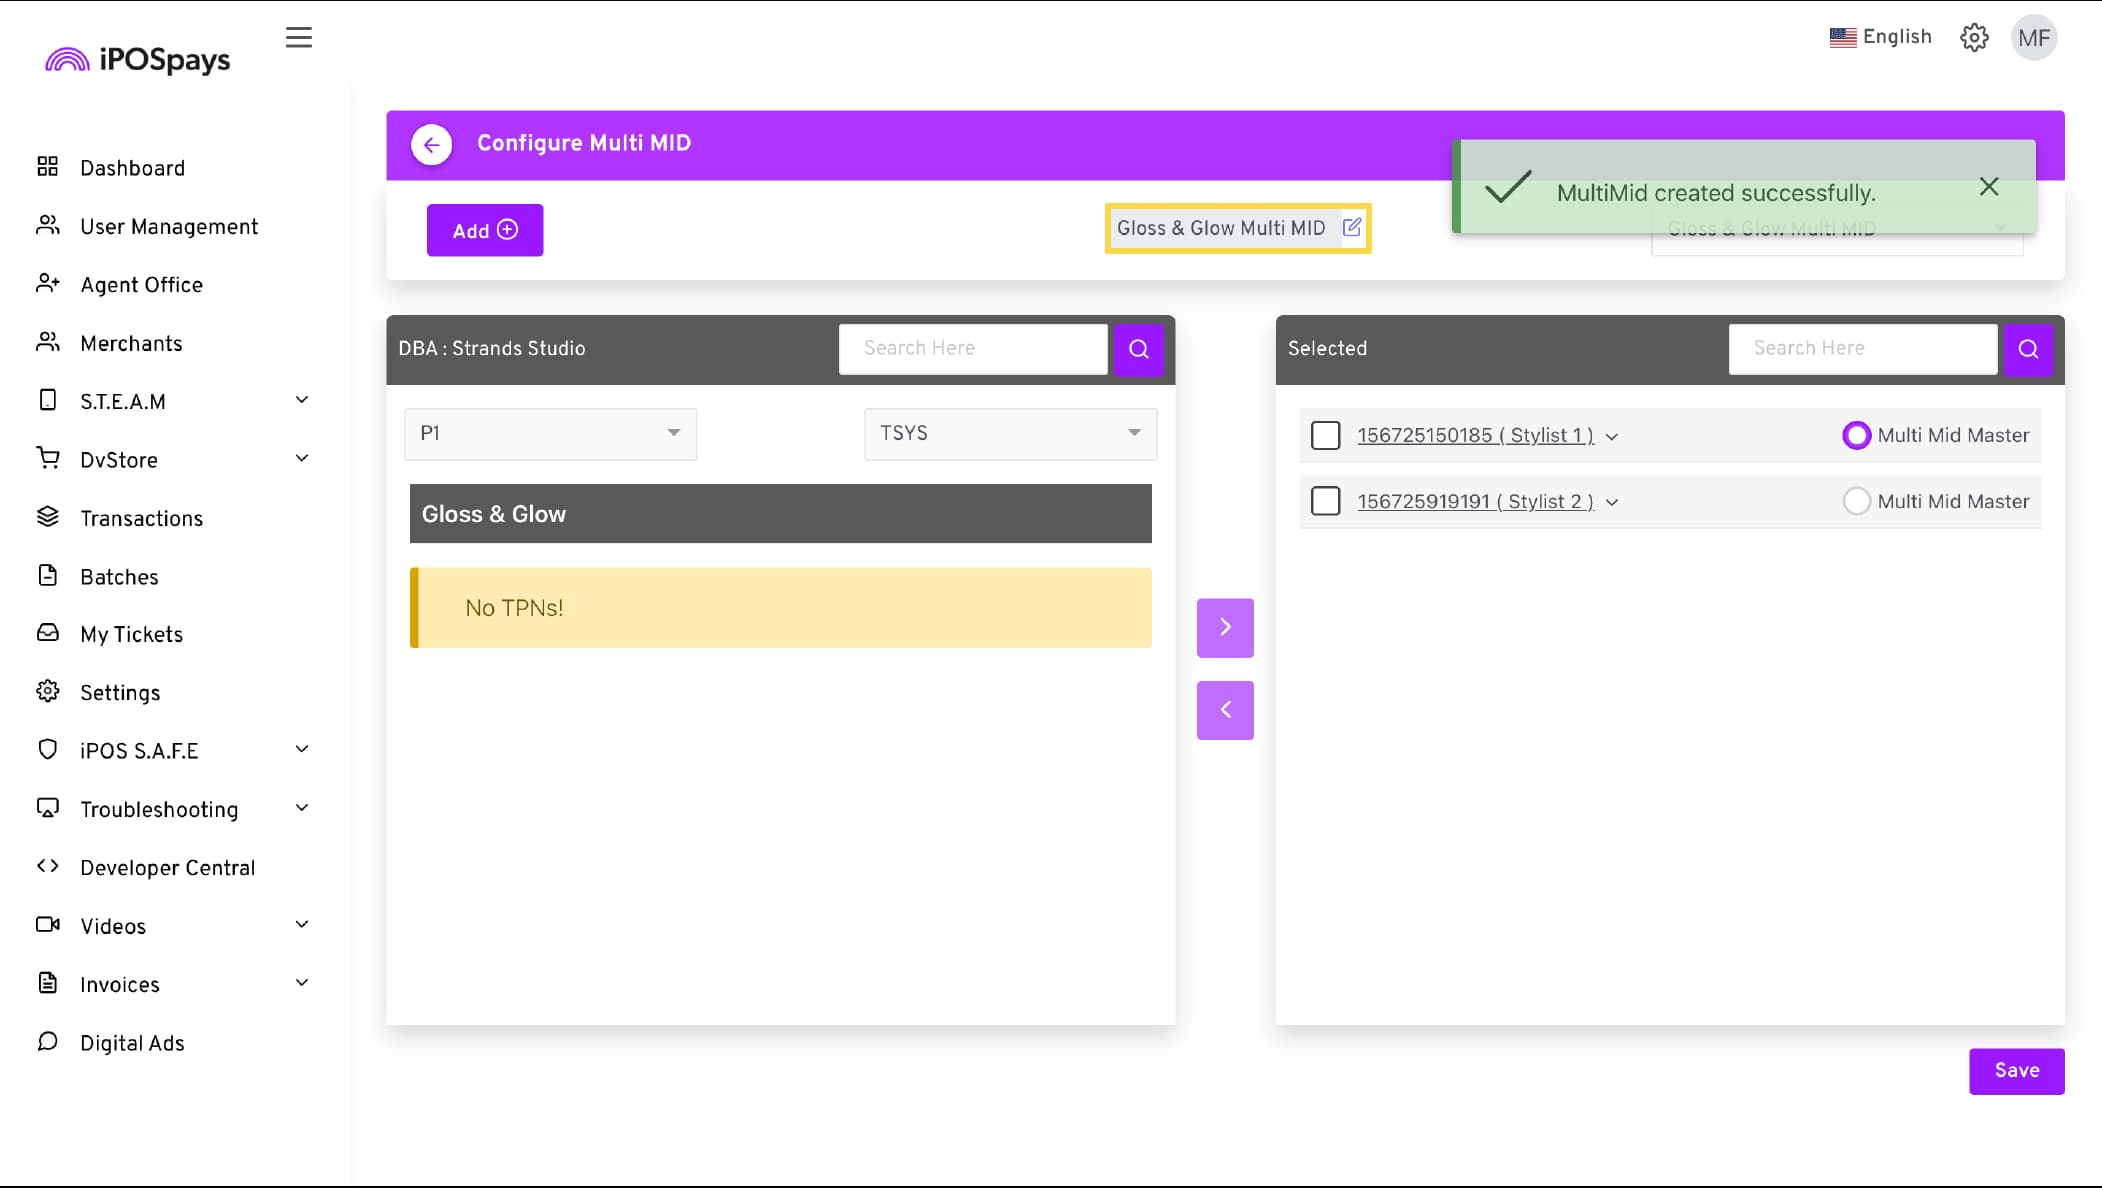Click the Add button
Viewport: 2102px width, 1188px height.
[x=485, y=231]
